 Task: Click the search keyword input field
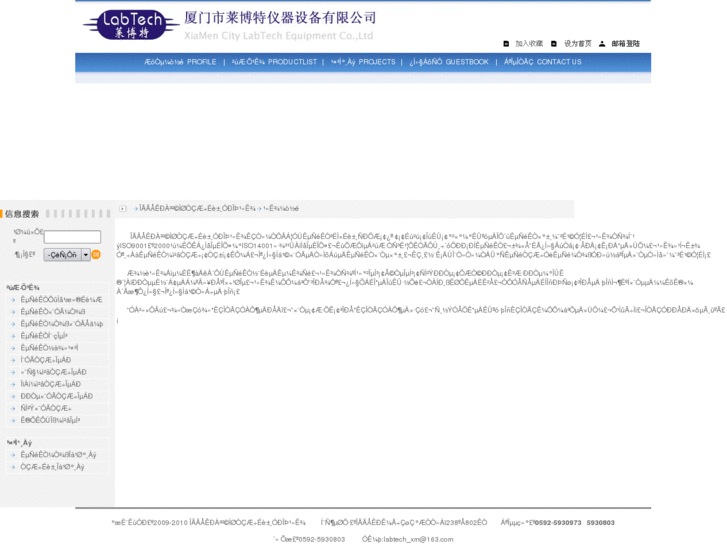(x=72, y=237)
